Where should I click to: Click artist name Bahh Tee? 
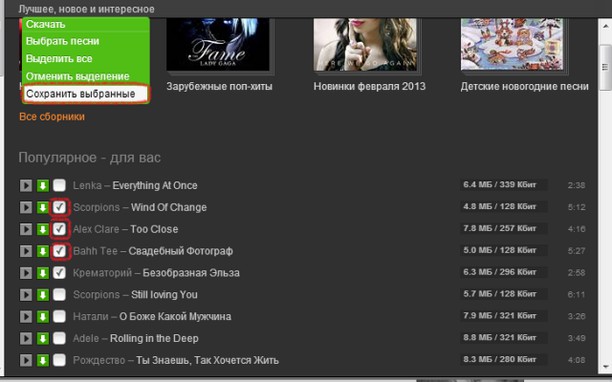click(x=95, y=251)
